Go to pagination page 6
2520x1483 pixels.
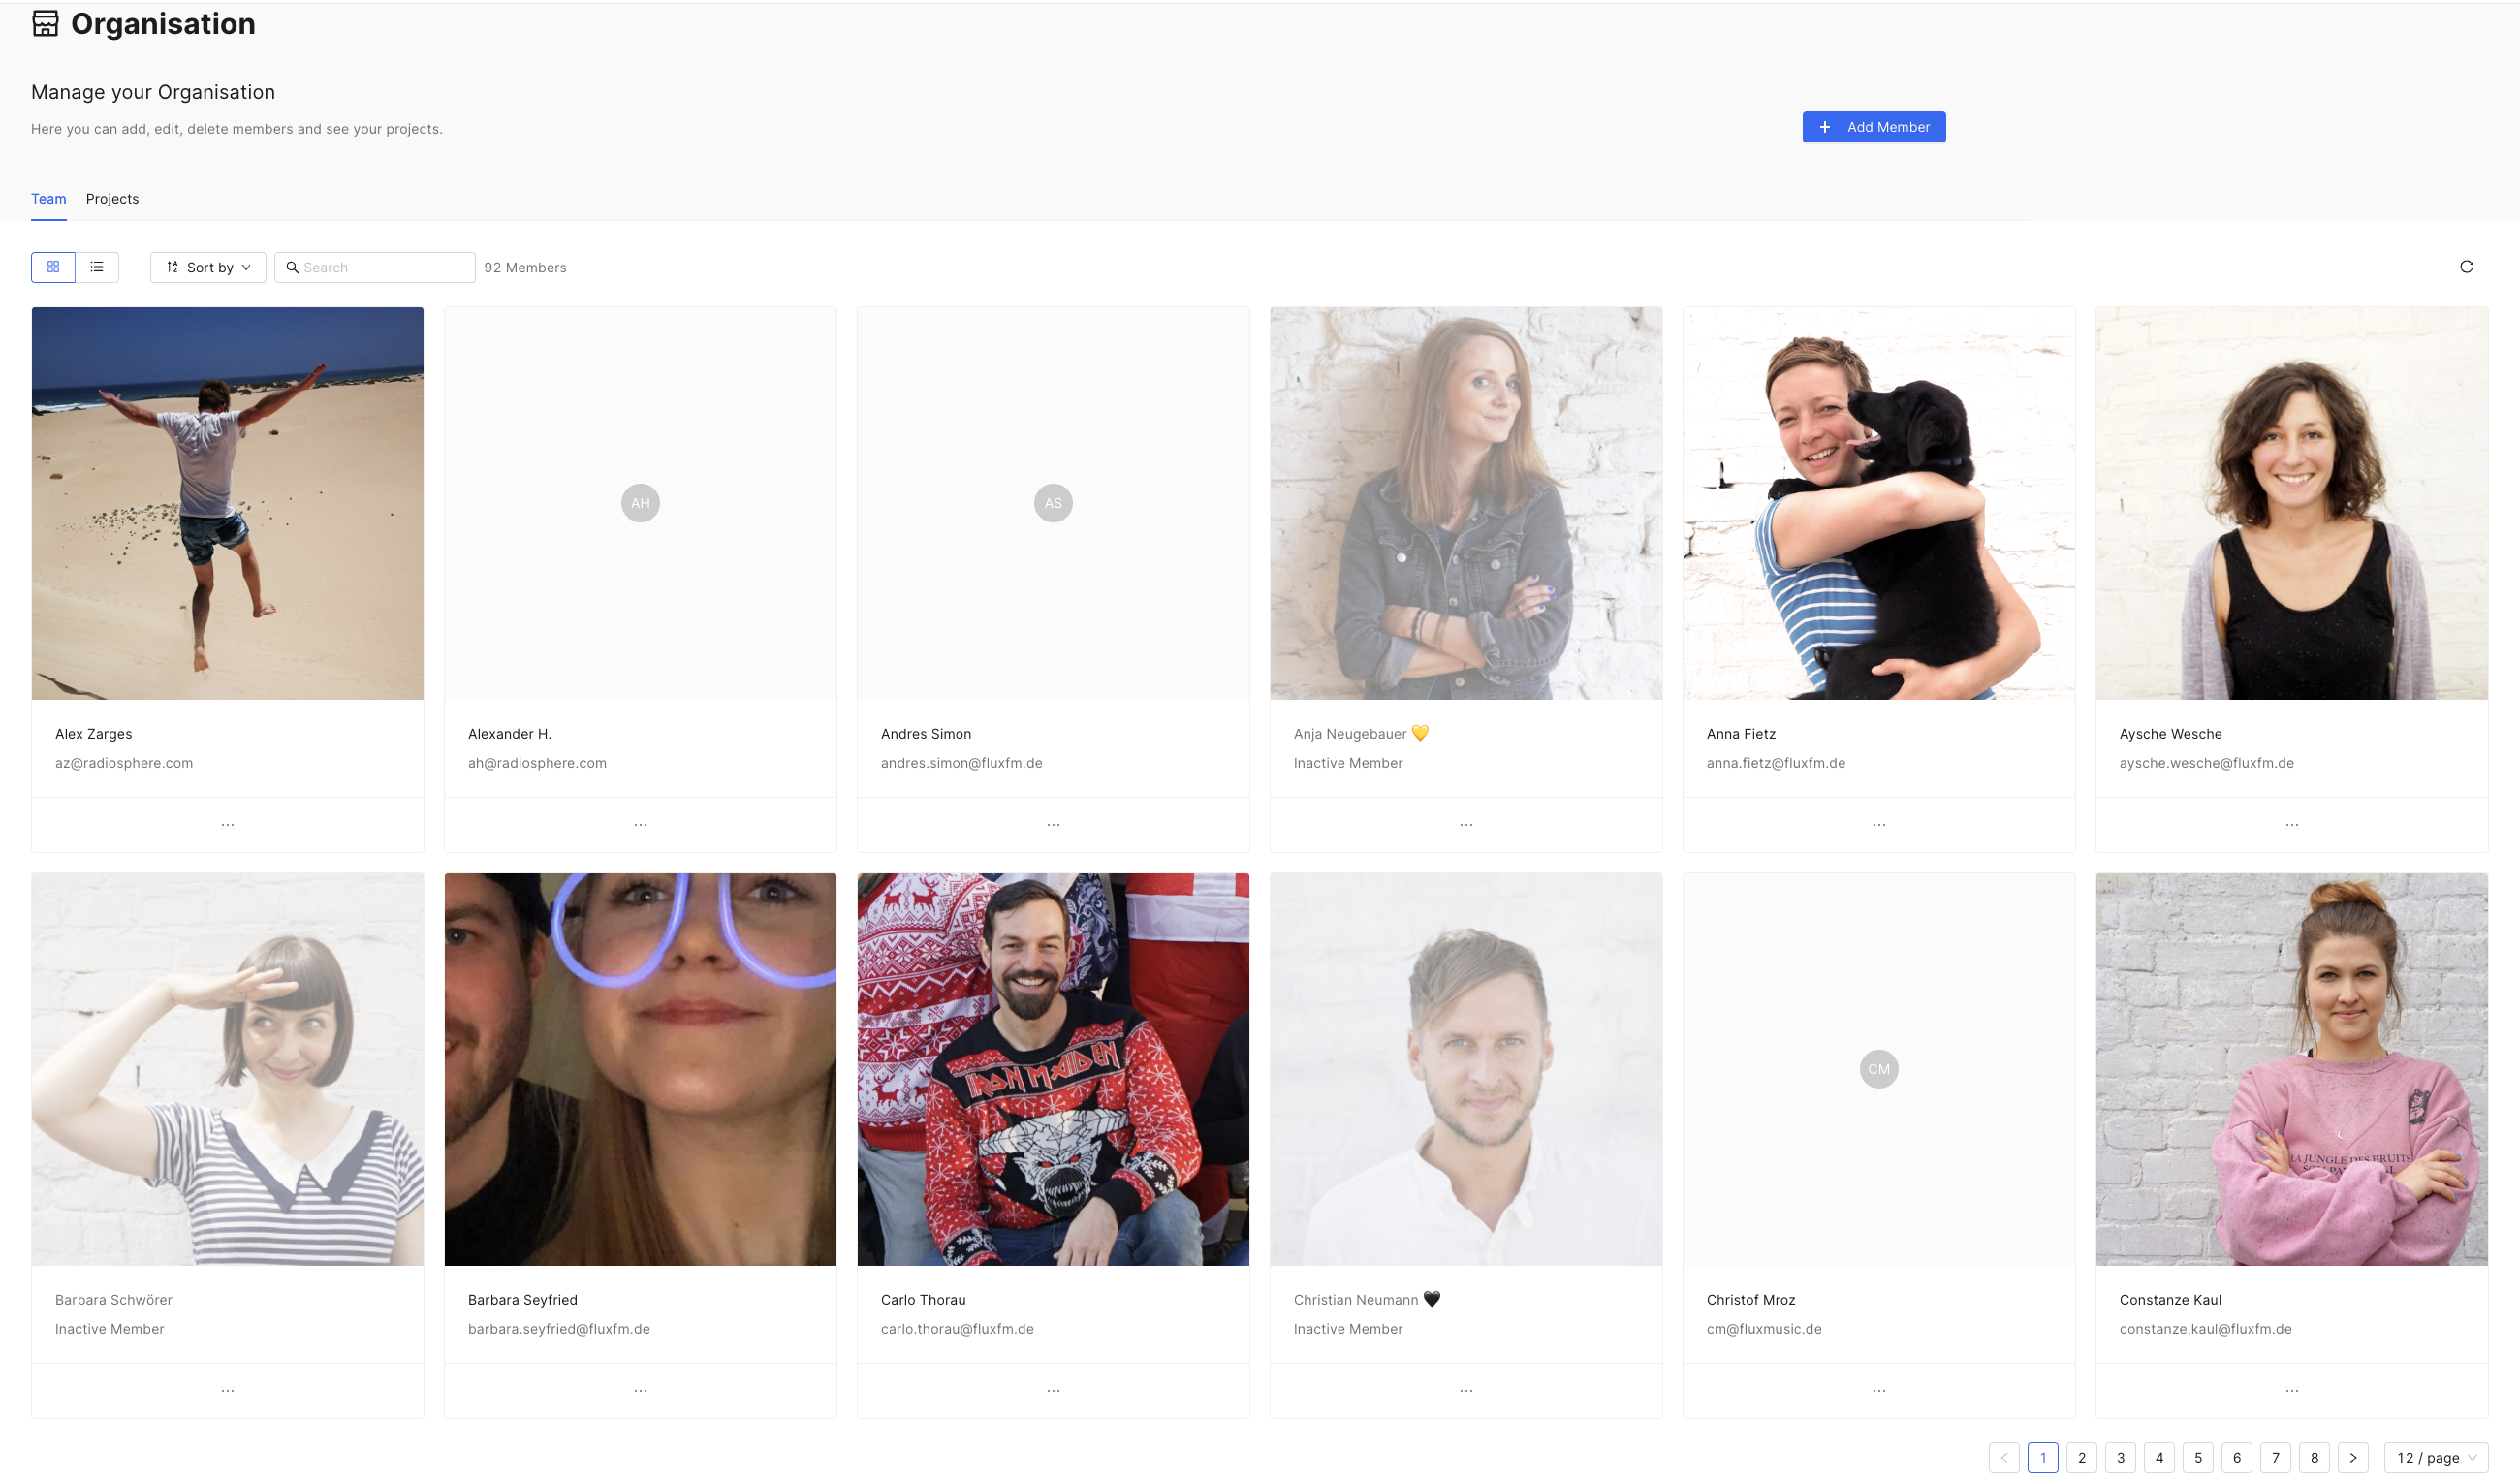point(2237,1458)
